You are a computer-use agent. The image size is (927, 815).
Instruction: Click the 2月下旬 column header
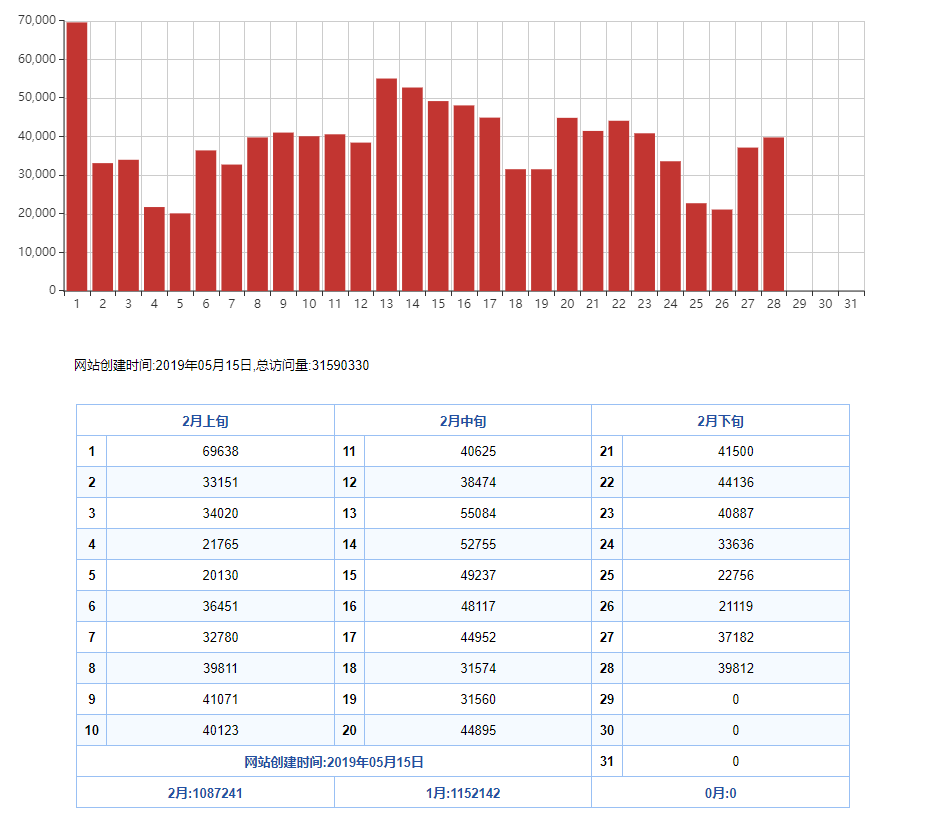click(x=721, y=421)
